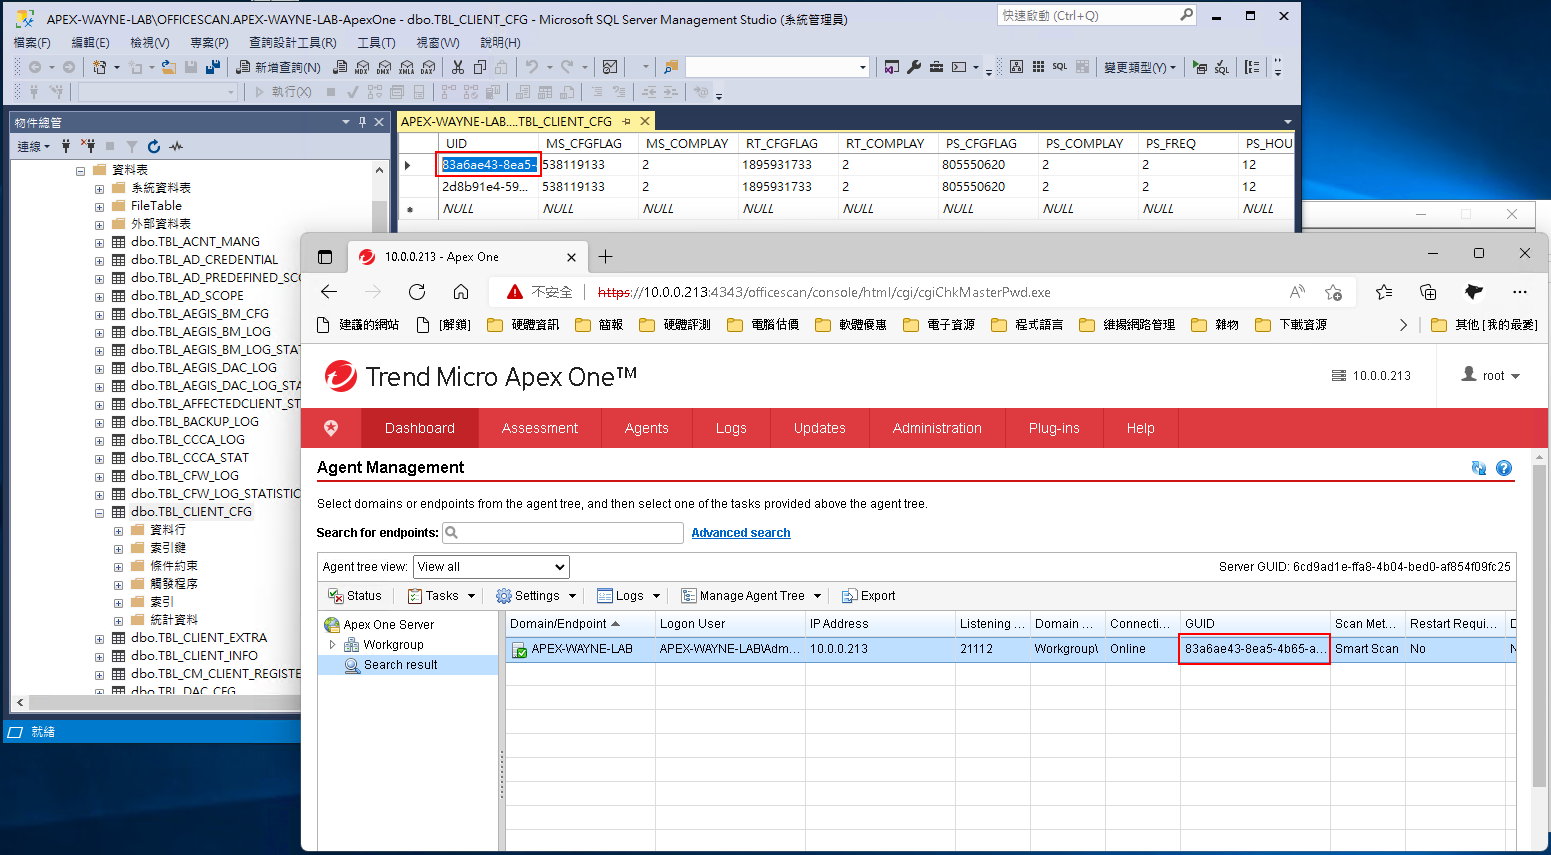
Task: Select the Search result node in agent tree
Action: coord(400,665)
